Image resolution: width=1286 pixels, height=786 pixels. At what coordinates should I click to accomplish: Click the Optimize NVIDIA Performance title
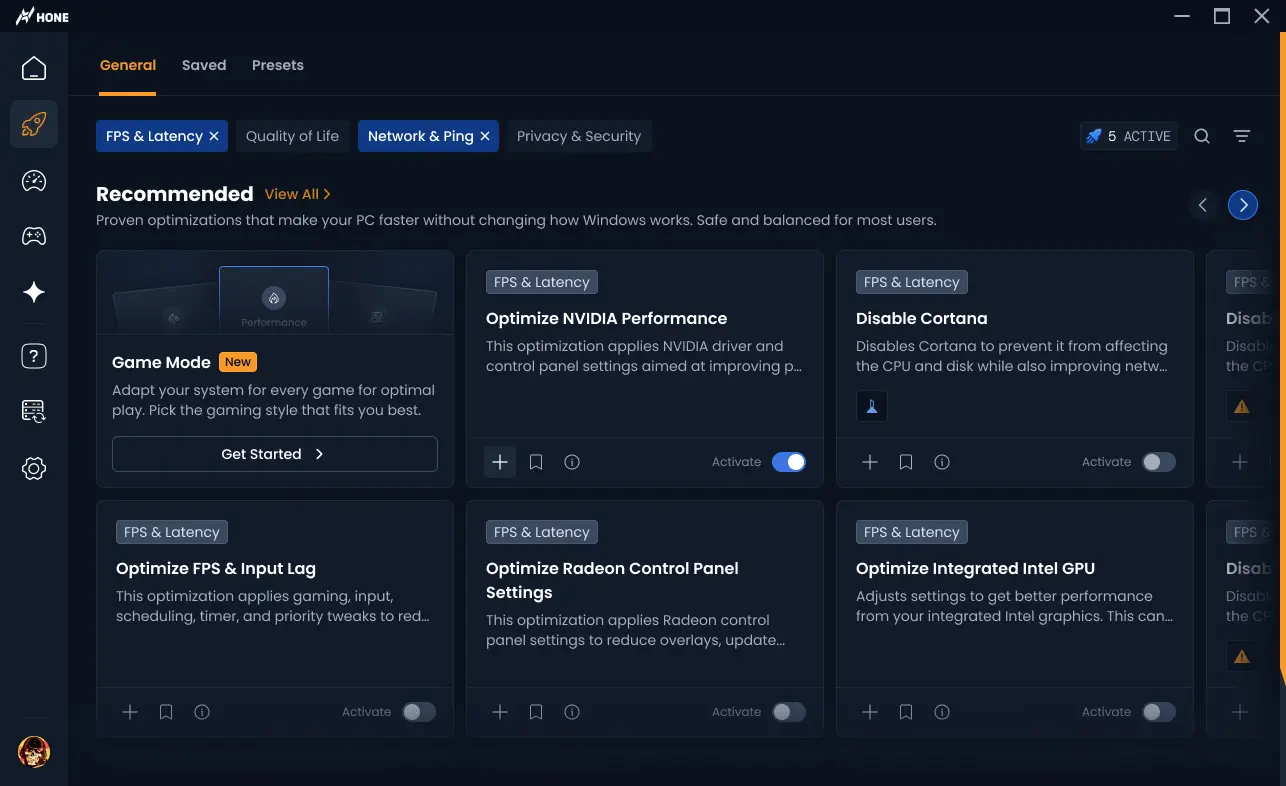coord(606,318)
